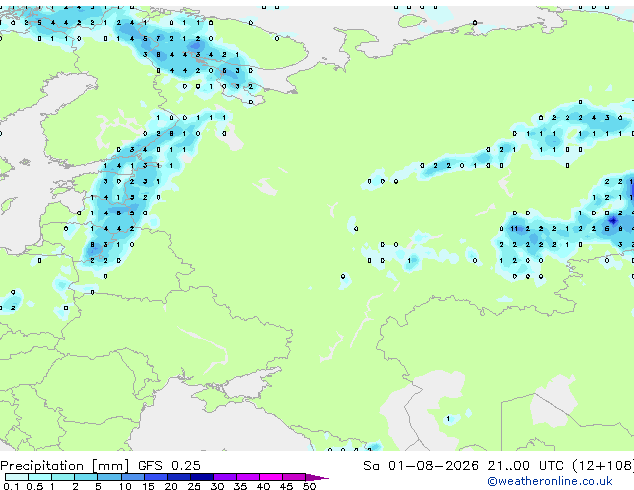The height and width of the screenshot is (490, 634).
Task: Click the 10–15 mm legend color swatch
Action: click(133, 477)
